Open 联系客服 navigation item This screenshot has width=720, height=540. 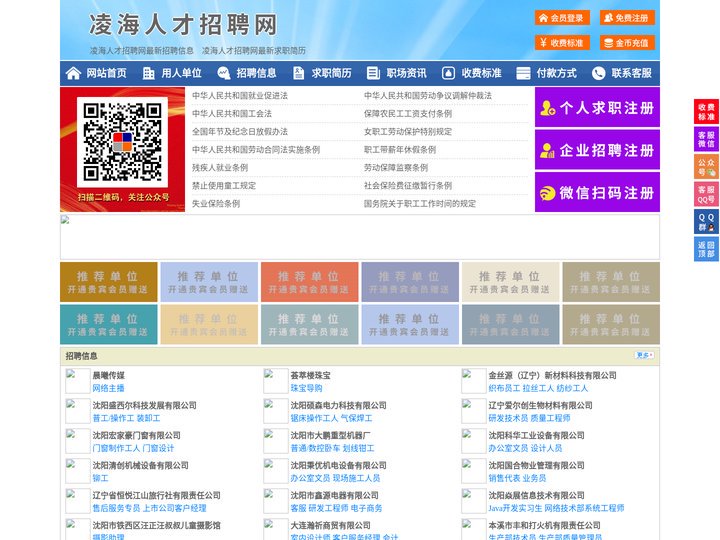tap(631, 73)
